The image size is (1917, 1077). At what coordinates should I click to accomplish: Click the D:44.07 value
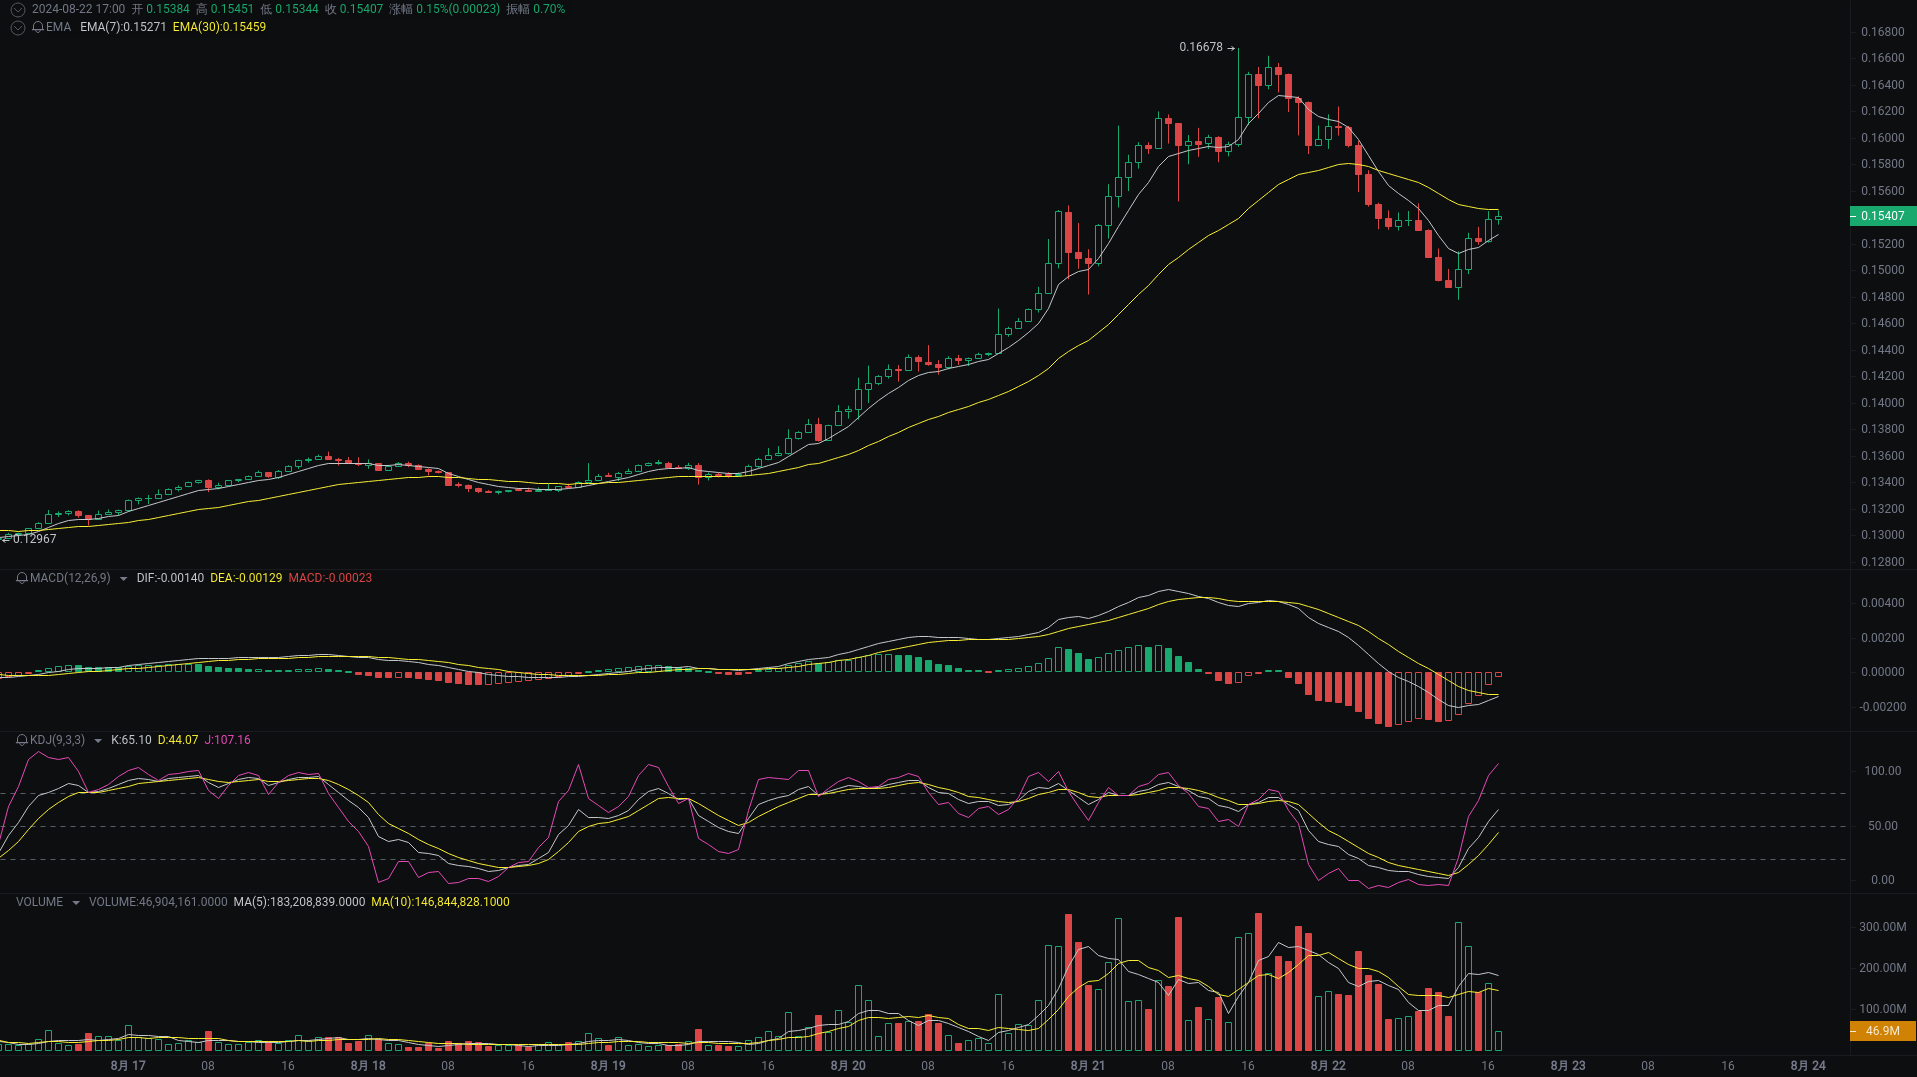(x=178, y=740)
